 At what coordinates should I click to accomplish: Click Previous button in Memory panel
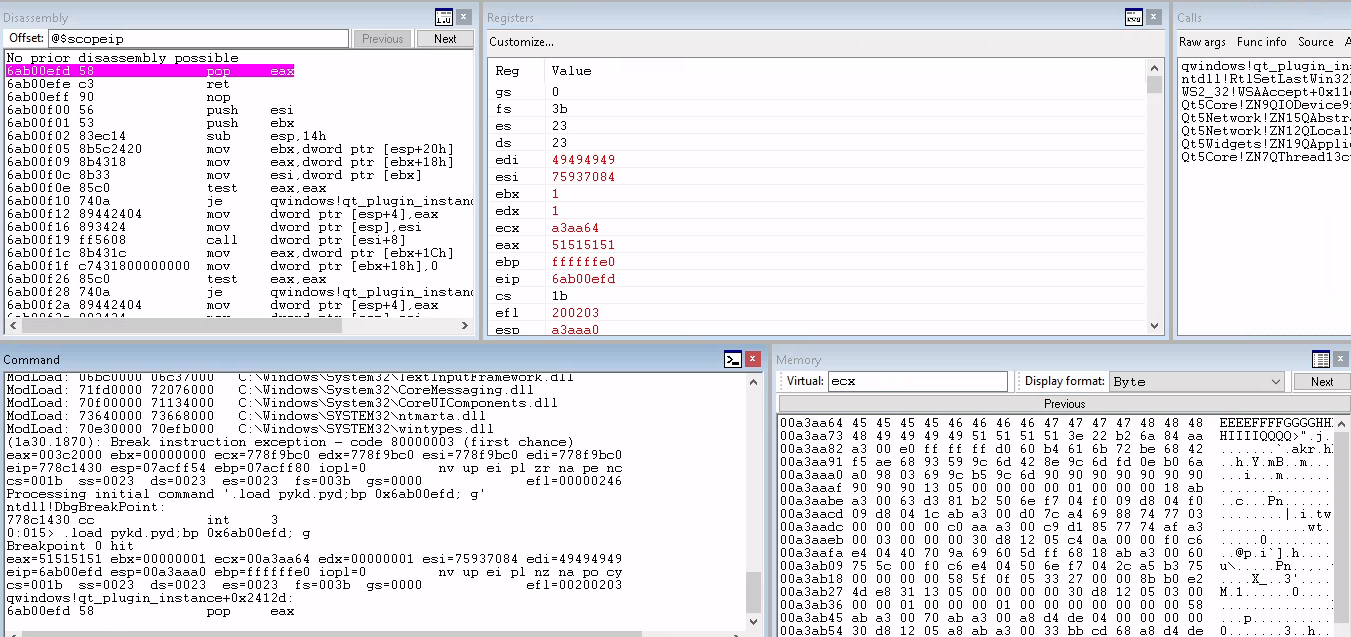[x=1064, y=404]
